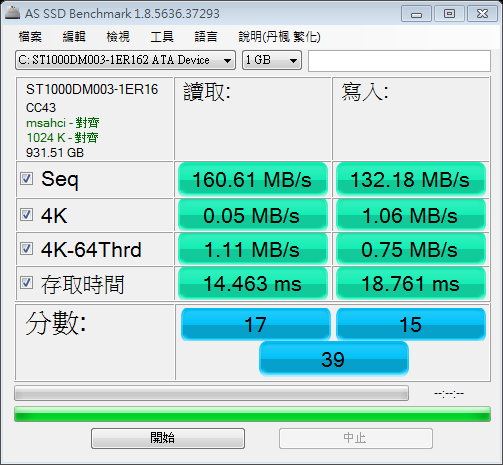Click the elapsed time indicator --:--:--
This screenshot has width=503, height=465.
[449, 394]
